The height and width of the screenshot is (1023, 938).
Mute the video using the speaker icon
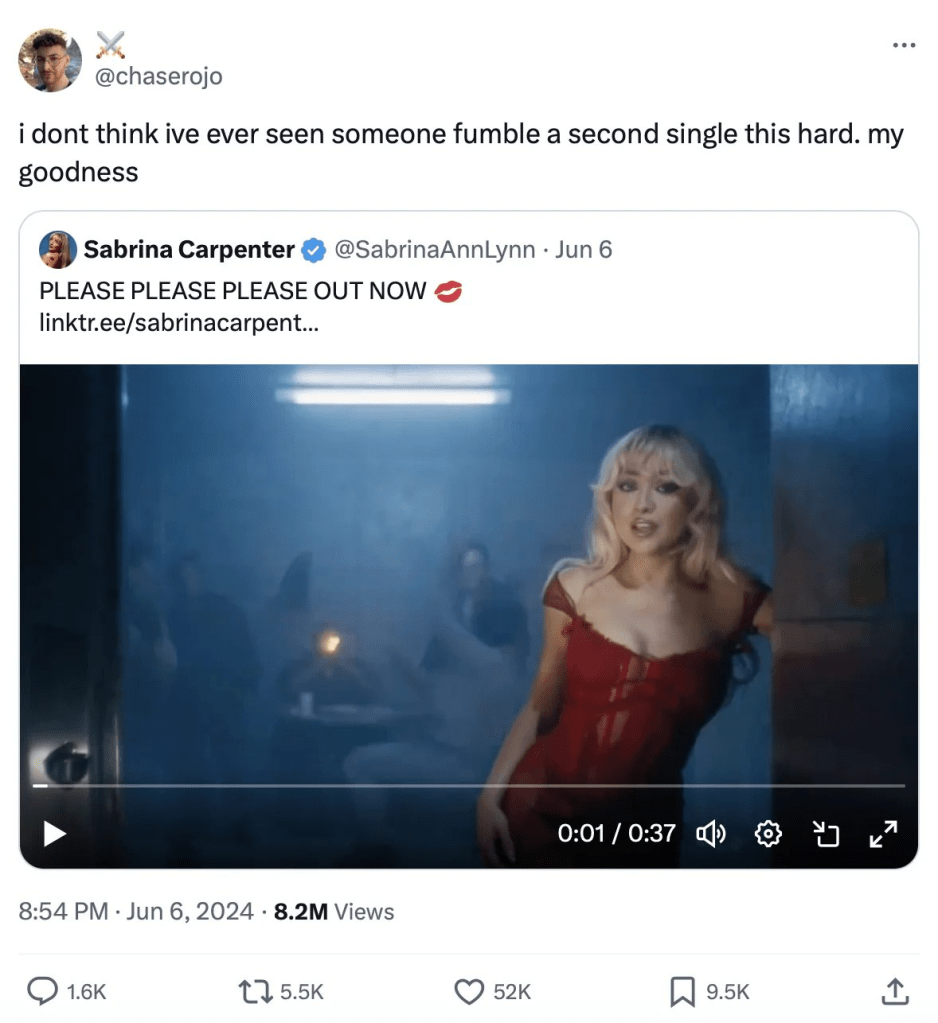click(710, 833)
